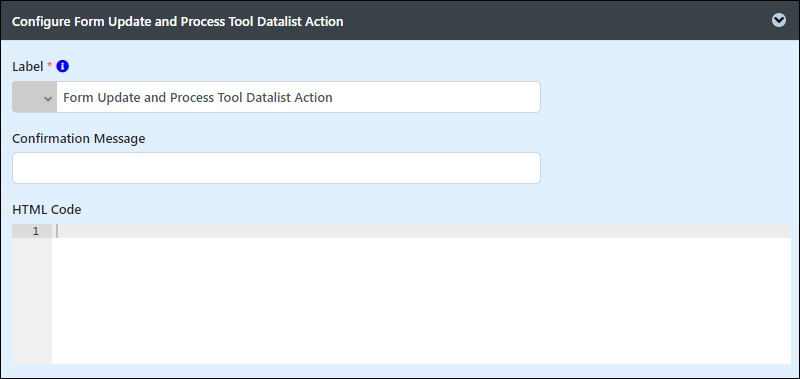The width and height of the screenshot is (800, 379).
Task: Click the "Confirmation Message" caption text
Action: click(79, 139)
